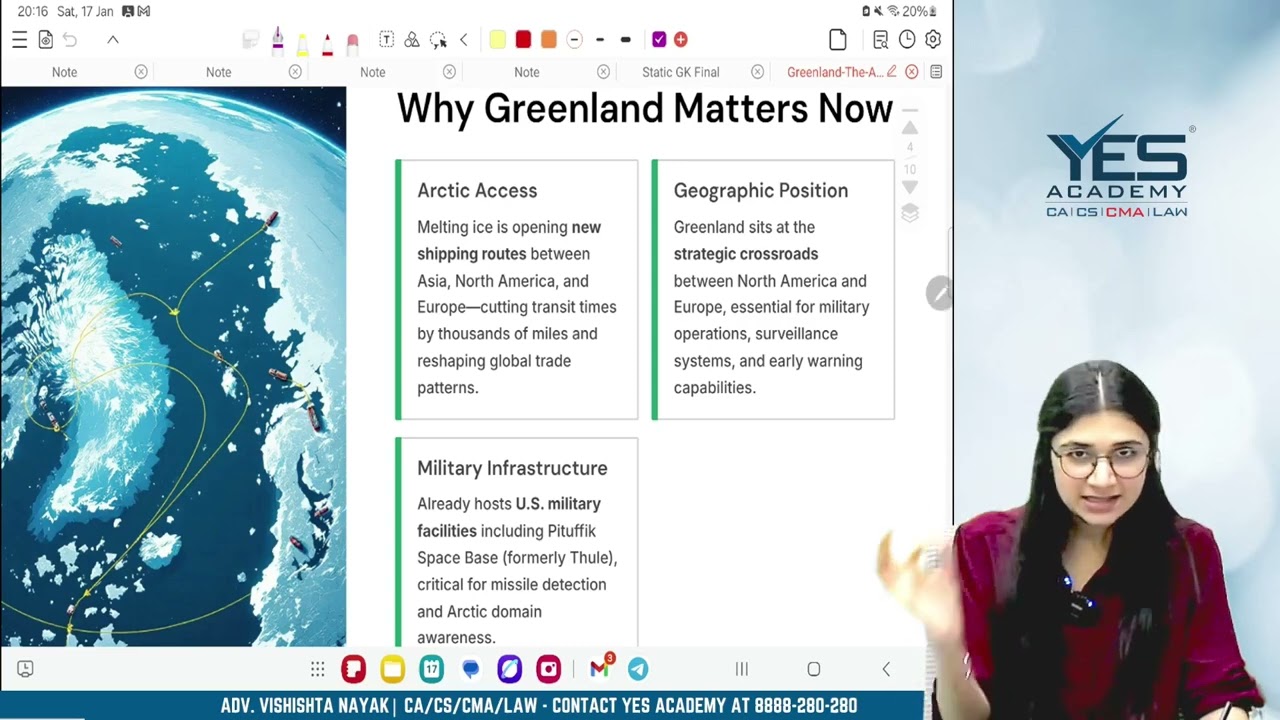The height and width of the screenshot is (720, 1280).
Task: Open Telegram from the taskbar
Action: click(638, 669)
